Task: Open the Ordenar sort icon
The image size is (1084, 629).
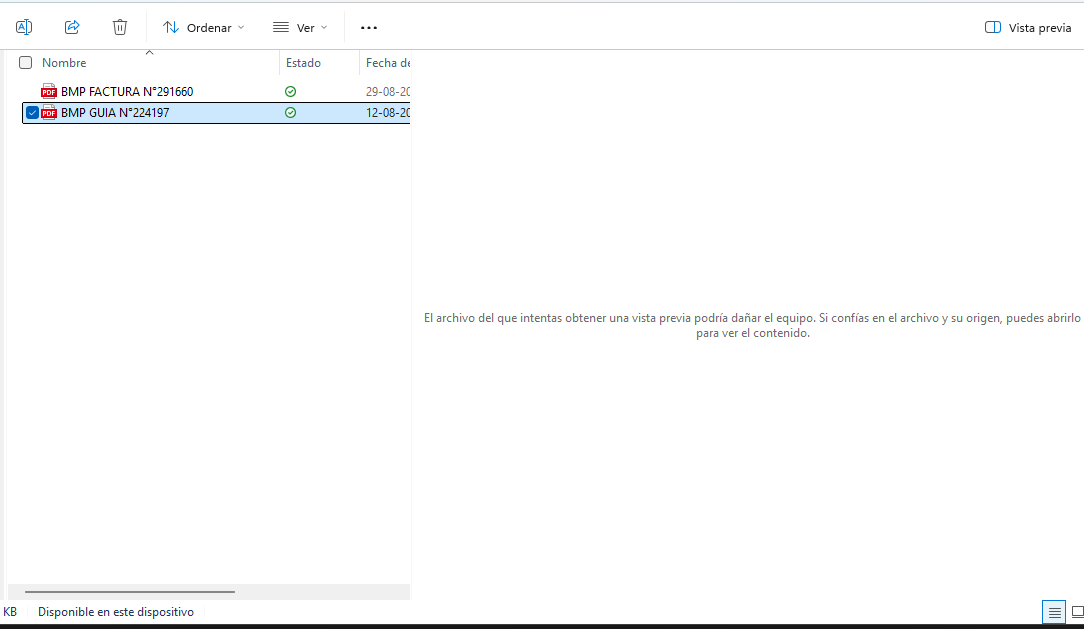Action: click(x=170, y=27)
